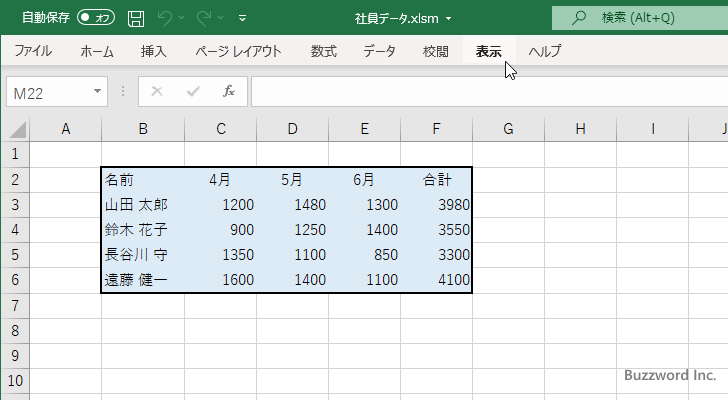Click the formula bar Cancel X icon
The image size is (728, 400).
156,91
